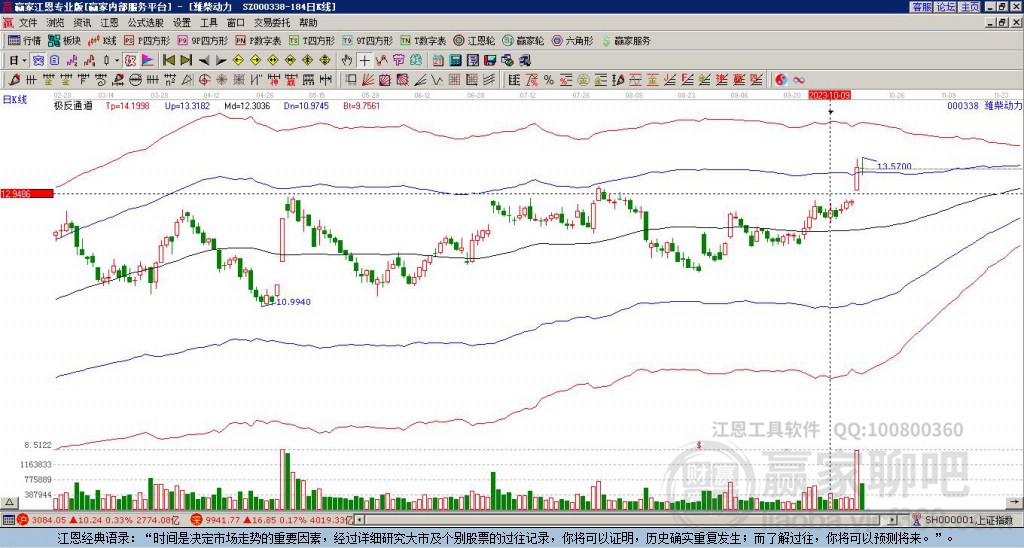Select the zigzag wave line tool
The image size is (1024, 548).
[436, 80]
